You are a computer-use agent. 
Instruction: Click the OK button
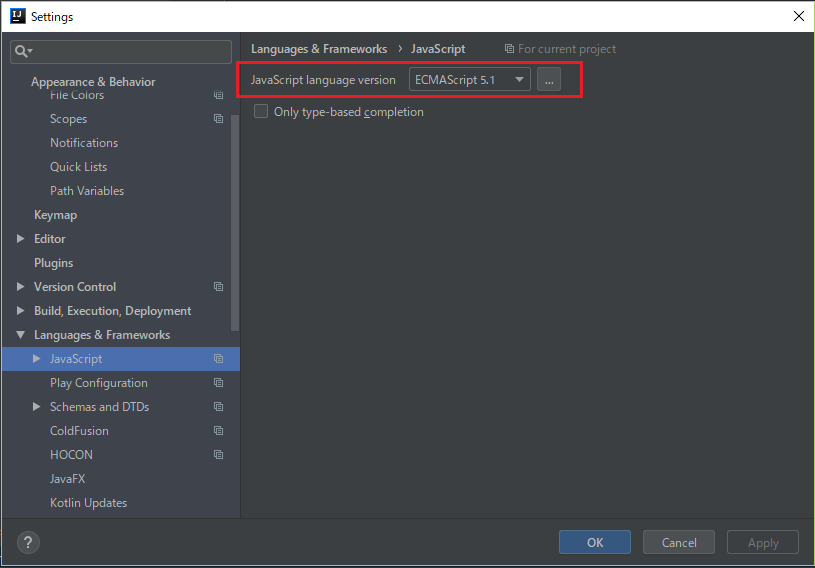pyautogui.click(x=595, y=543)
